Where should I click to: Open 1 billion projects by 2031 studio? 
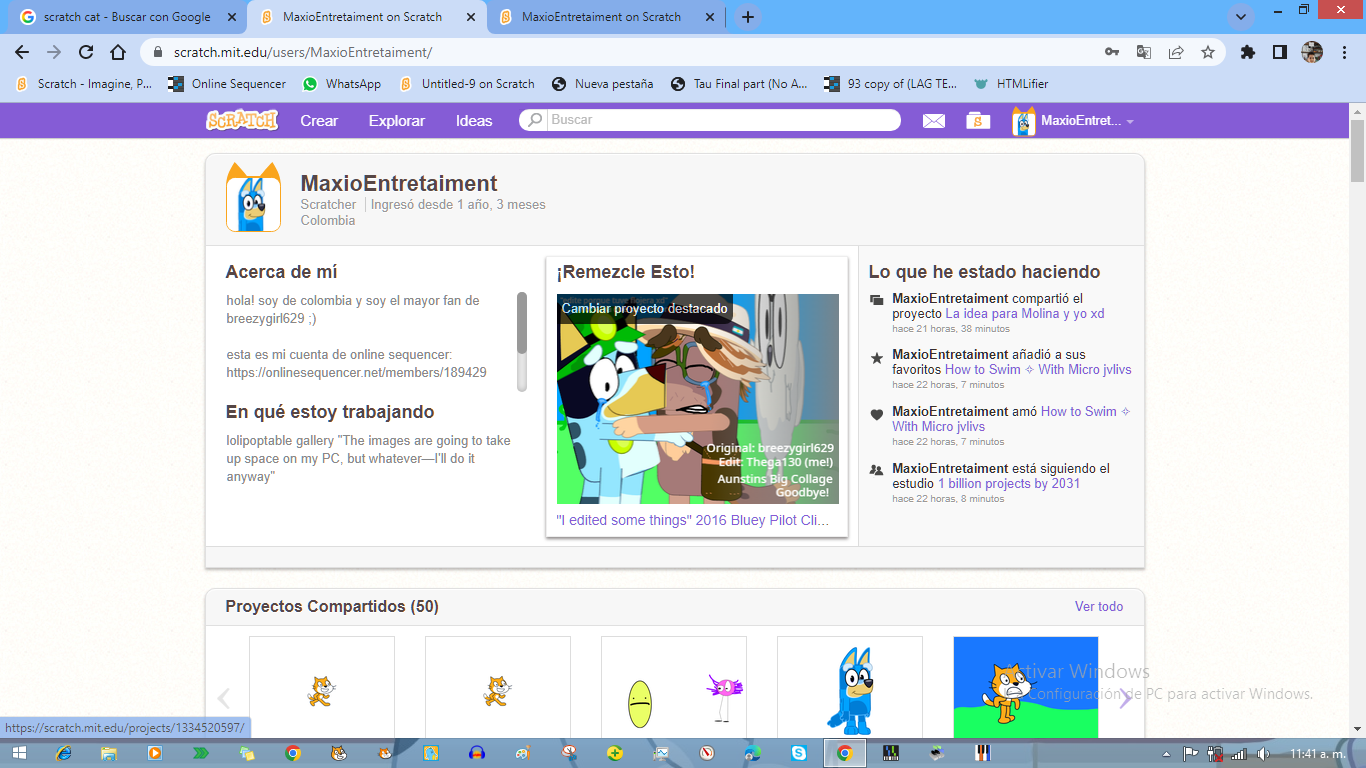(1009, 483)
